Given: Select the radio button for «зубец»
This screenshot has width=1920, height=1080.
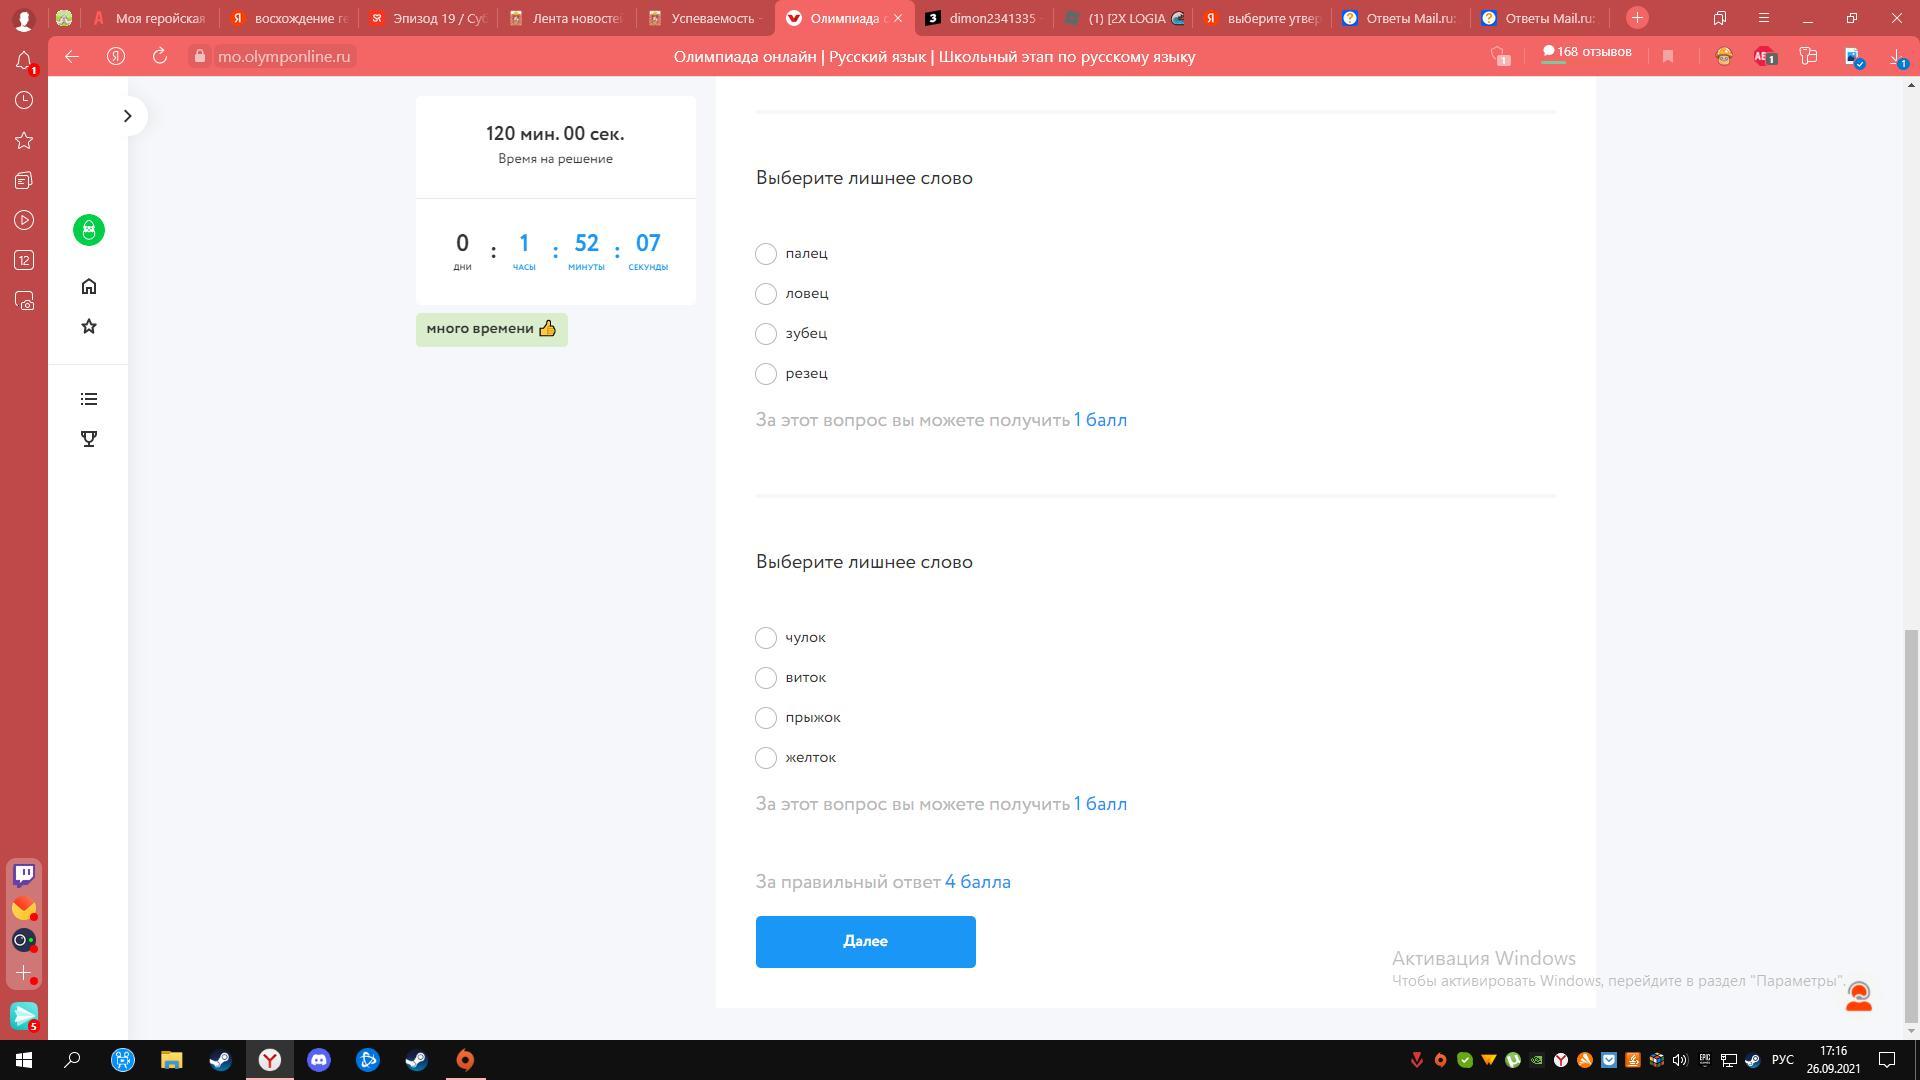Looking at the screenshot, I should coord(765,334).
